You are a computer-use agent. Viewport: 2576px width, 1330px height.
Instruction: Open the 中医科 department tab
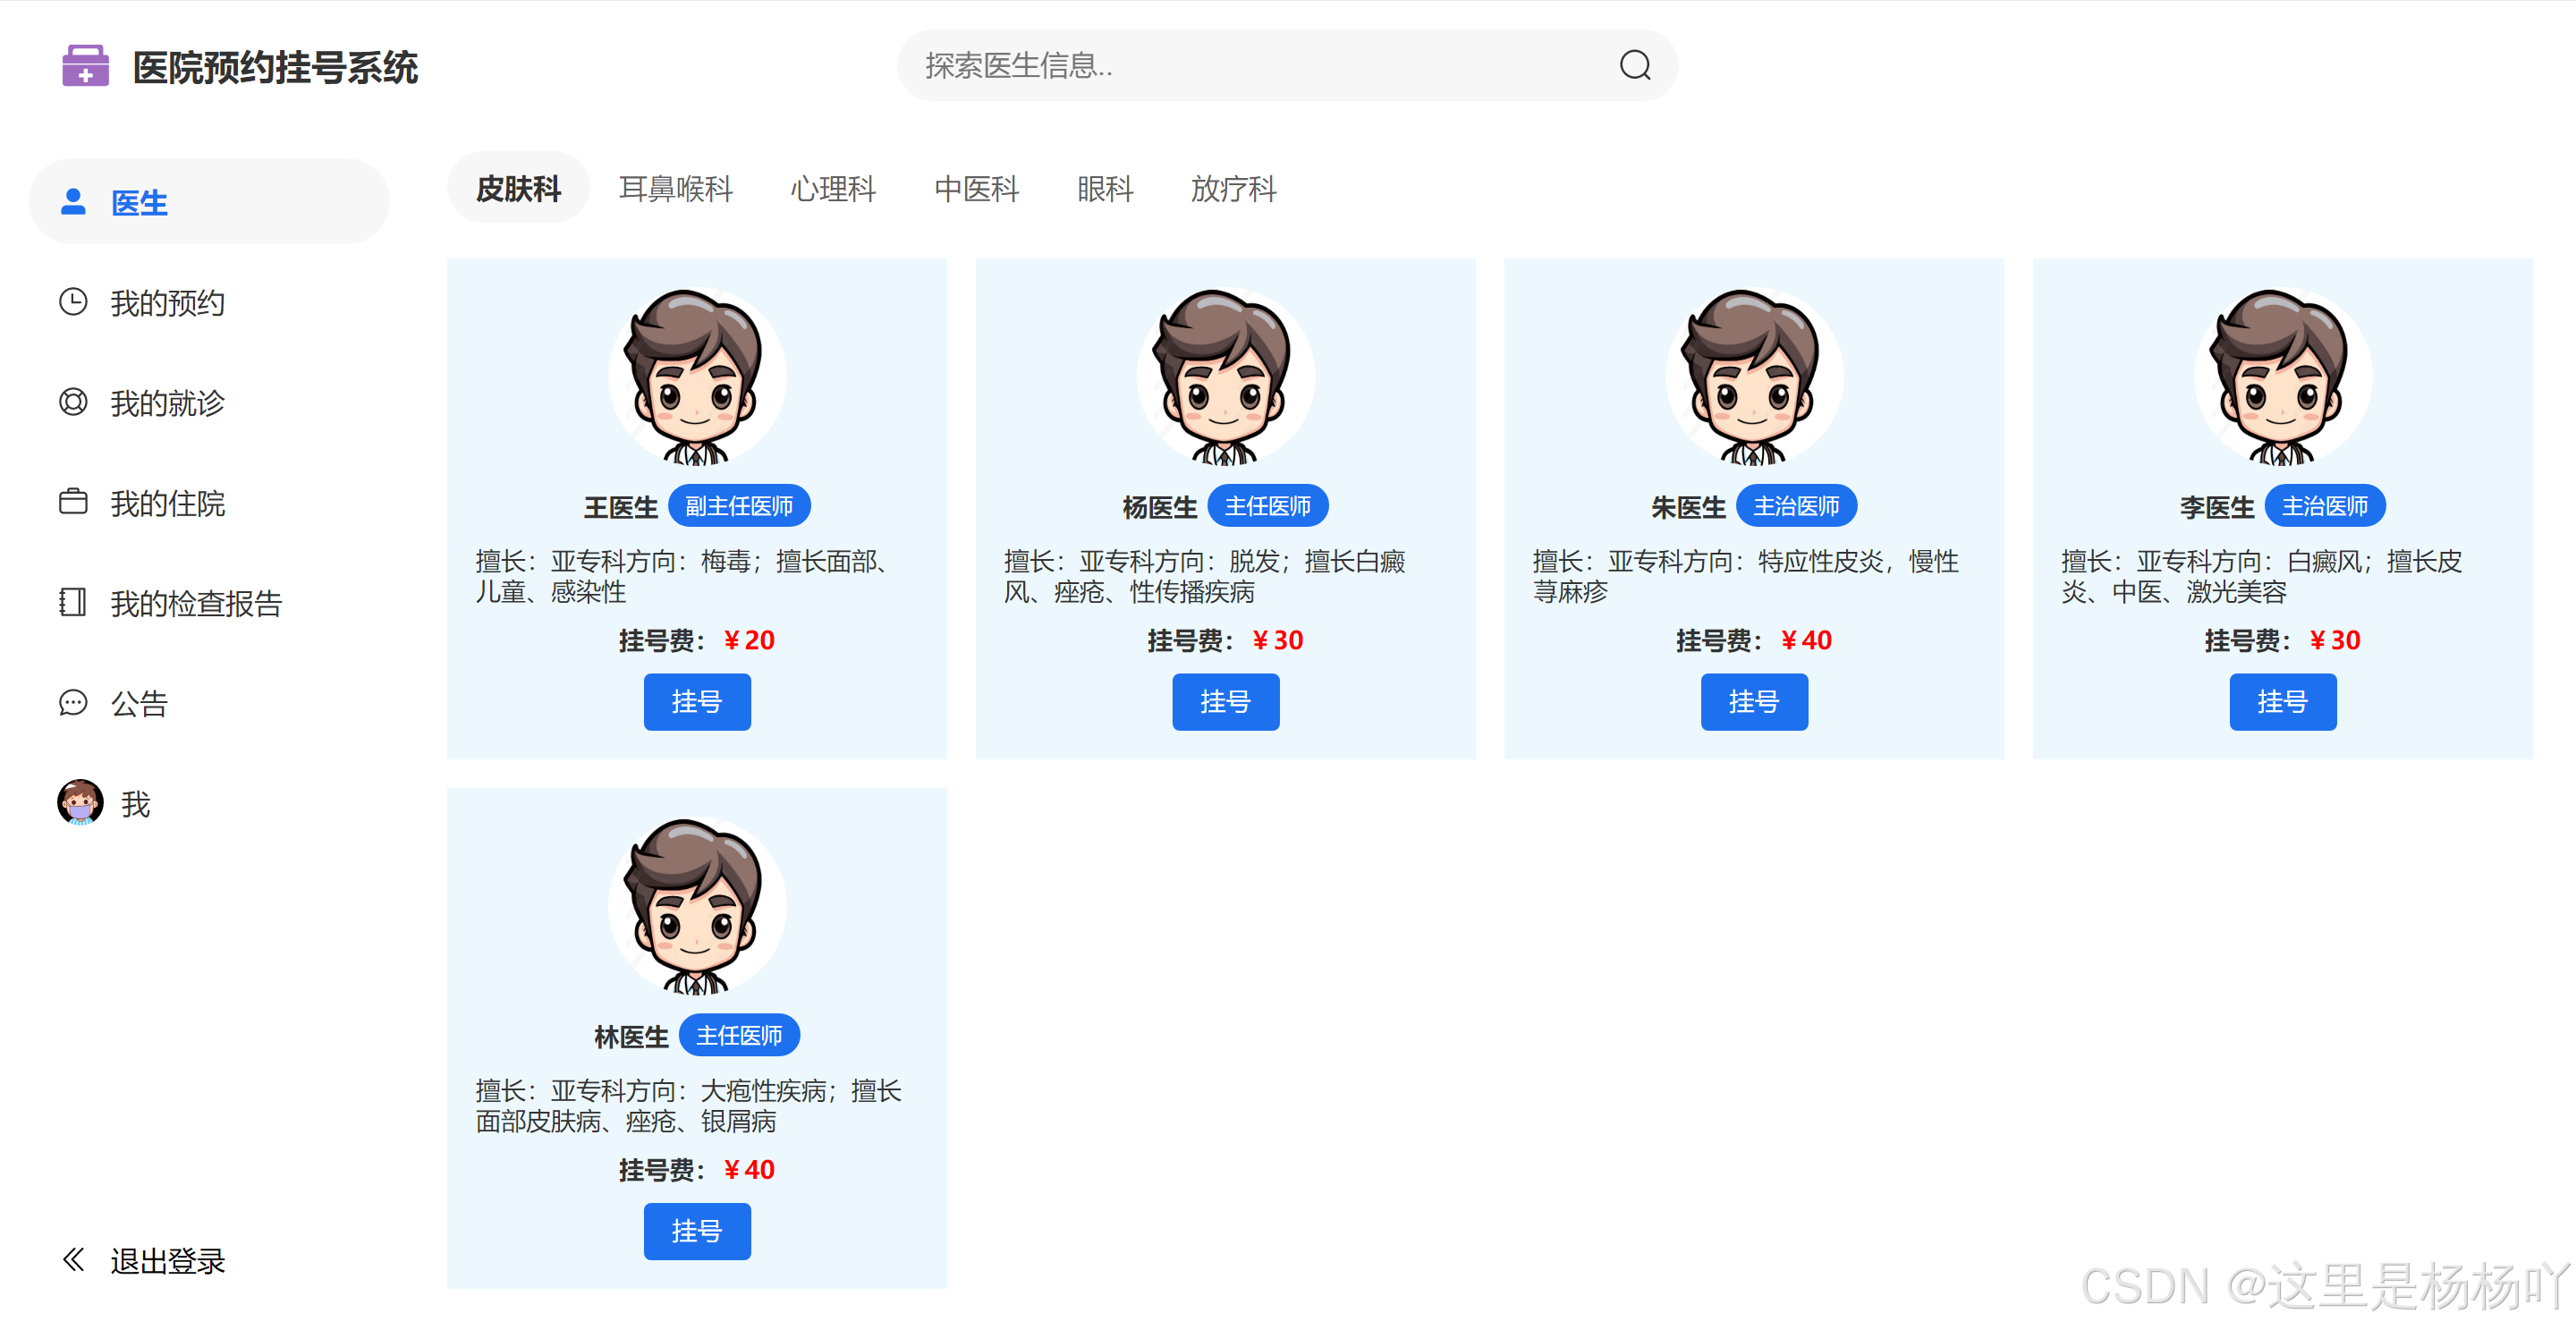pyautogui.click(x=976, y=189)
